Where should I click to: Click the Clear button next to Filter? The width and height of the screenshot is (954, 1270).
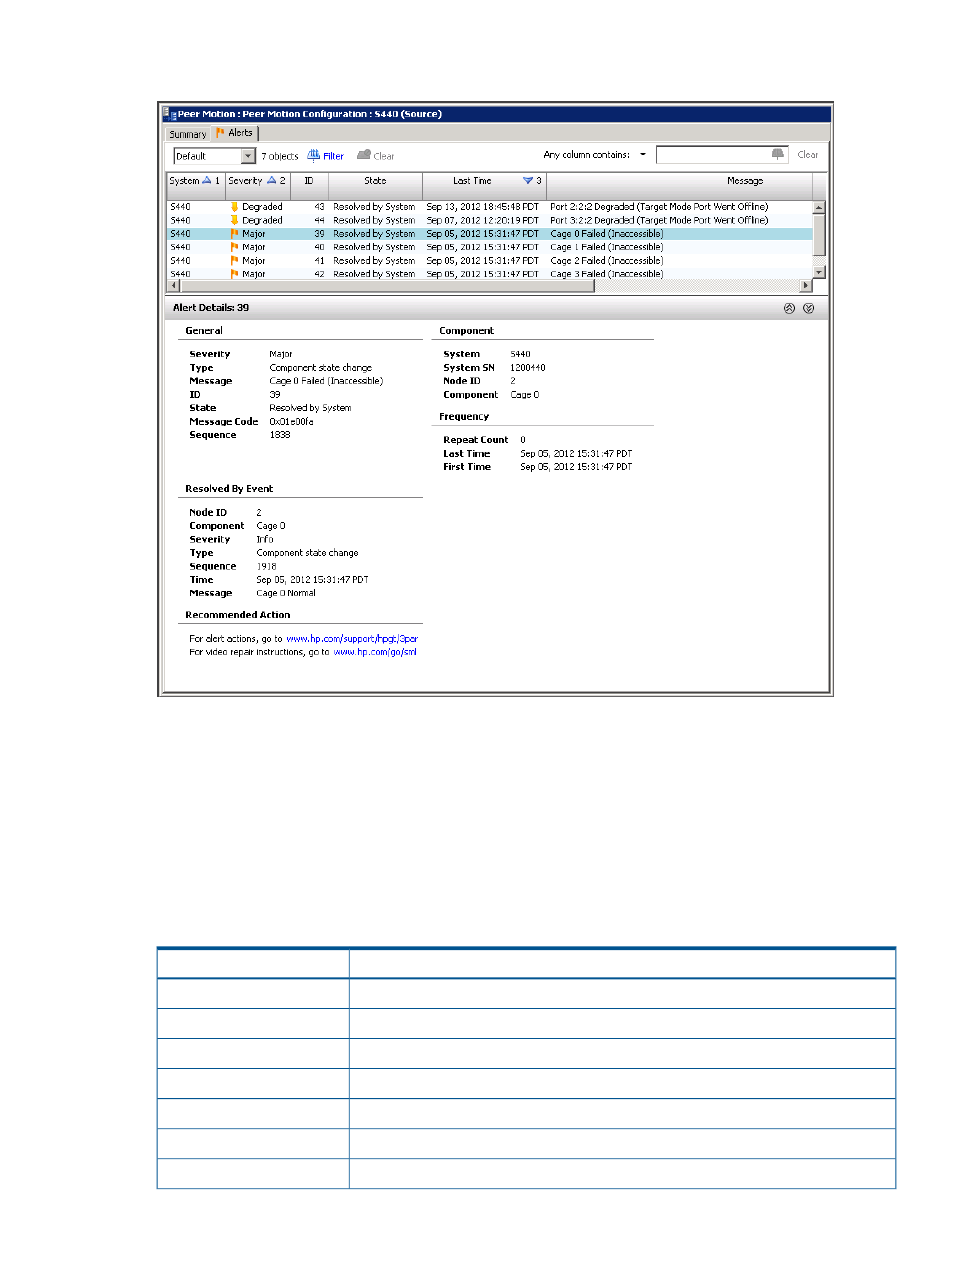tap(376, 156)
